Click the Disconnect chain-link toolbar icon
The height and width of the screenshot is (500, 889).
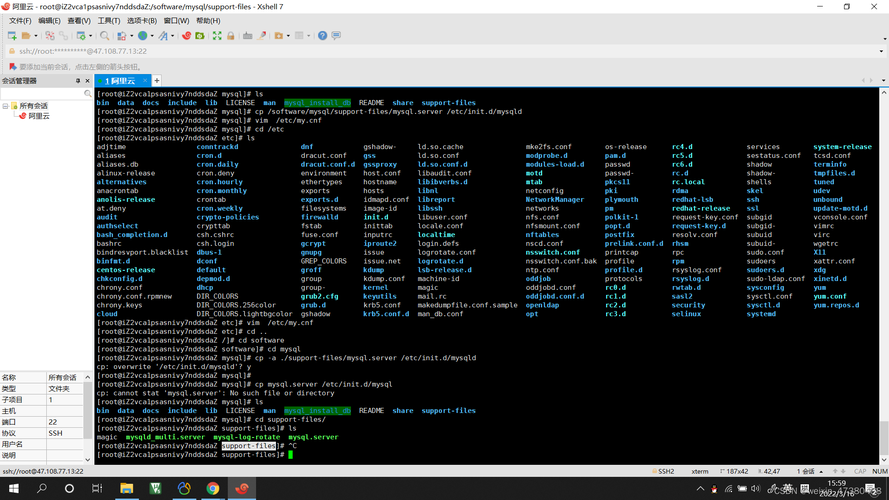(x=64, y=35)
